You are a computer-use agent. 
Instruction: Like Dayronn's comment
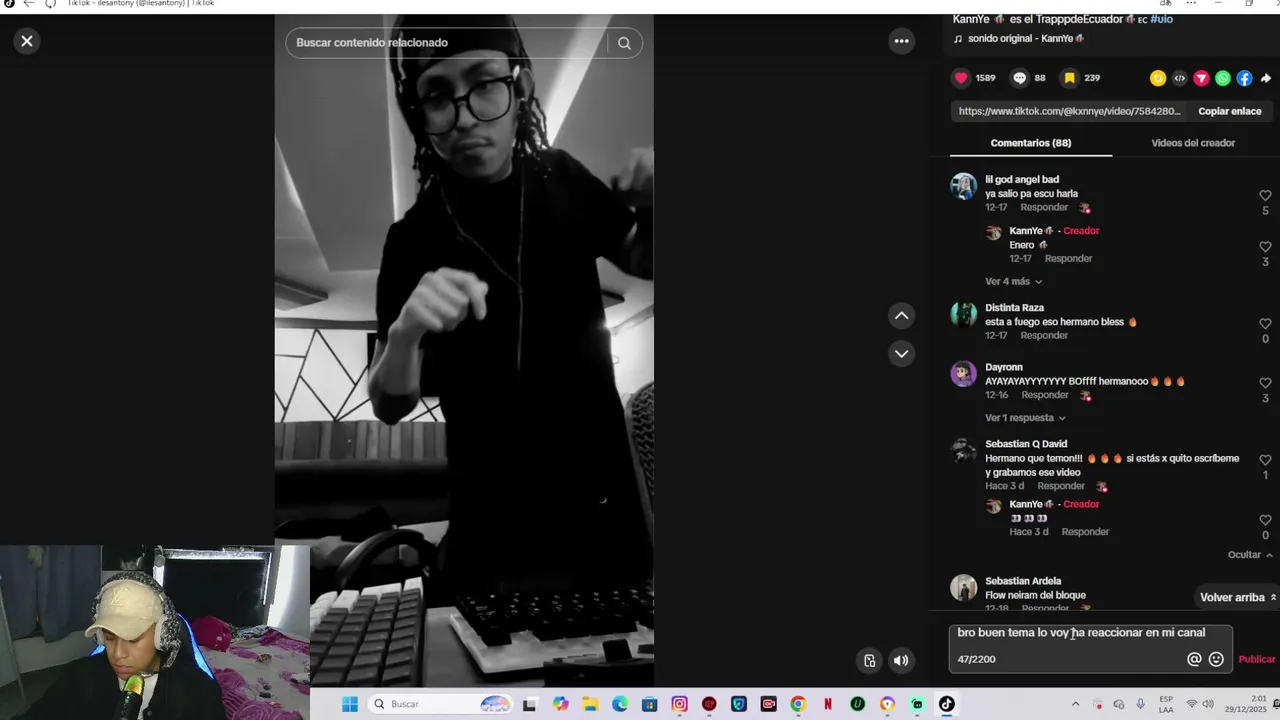coord(1265,383)
